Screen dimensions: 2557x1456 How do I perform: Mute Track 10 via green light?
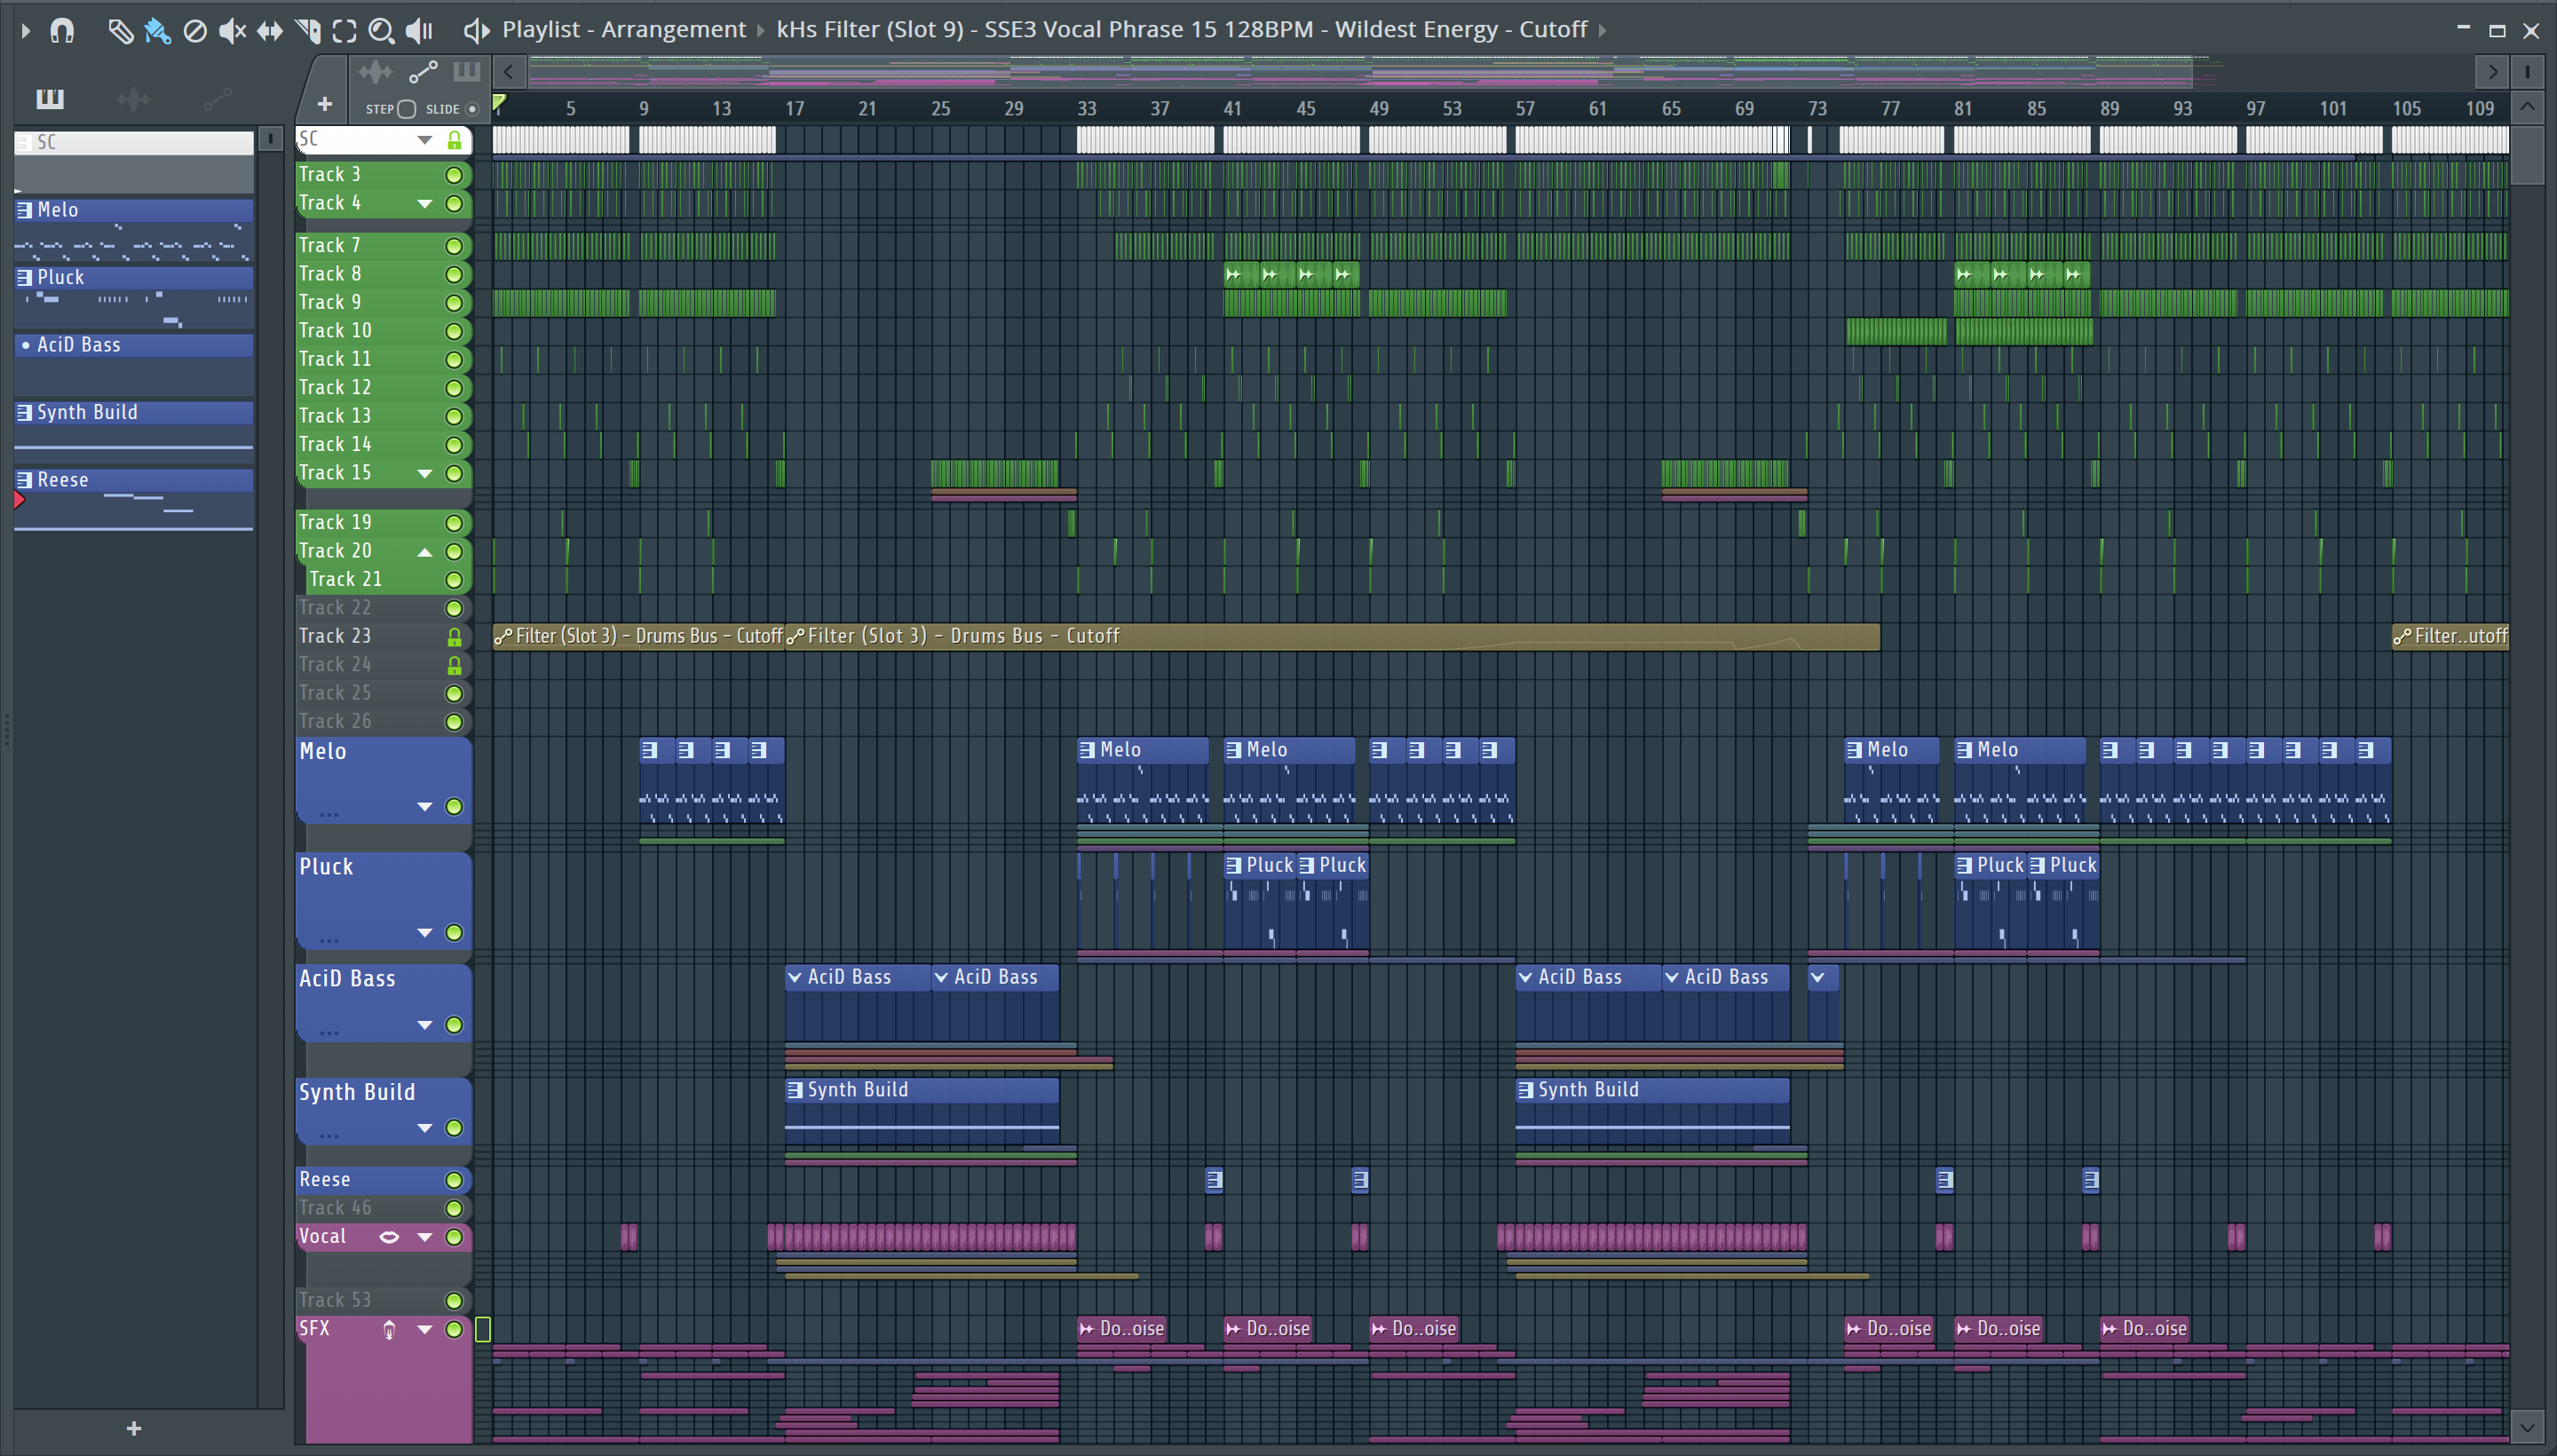454,331
